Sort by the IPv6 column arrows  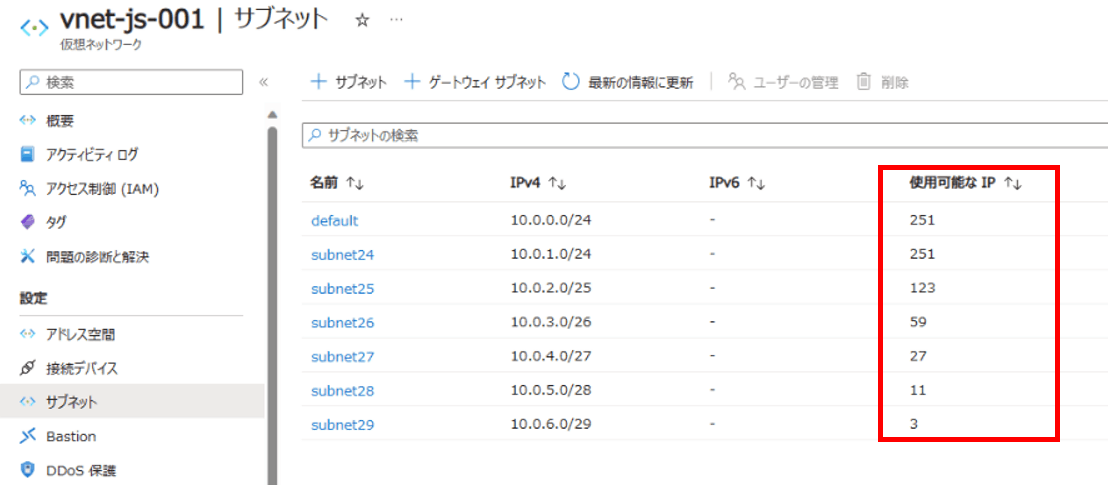757,184
